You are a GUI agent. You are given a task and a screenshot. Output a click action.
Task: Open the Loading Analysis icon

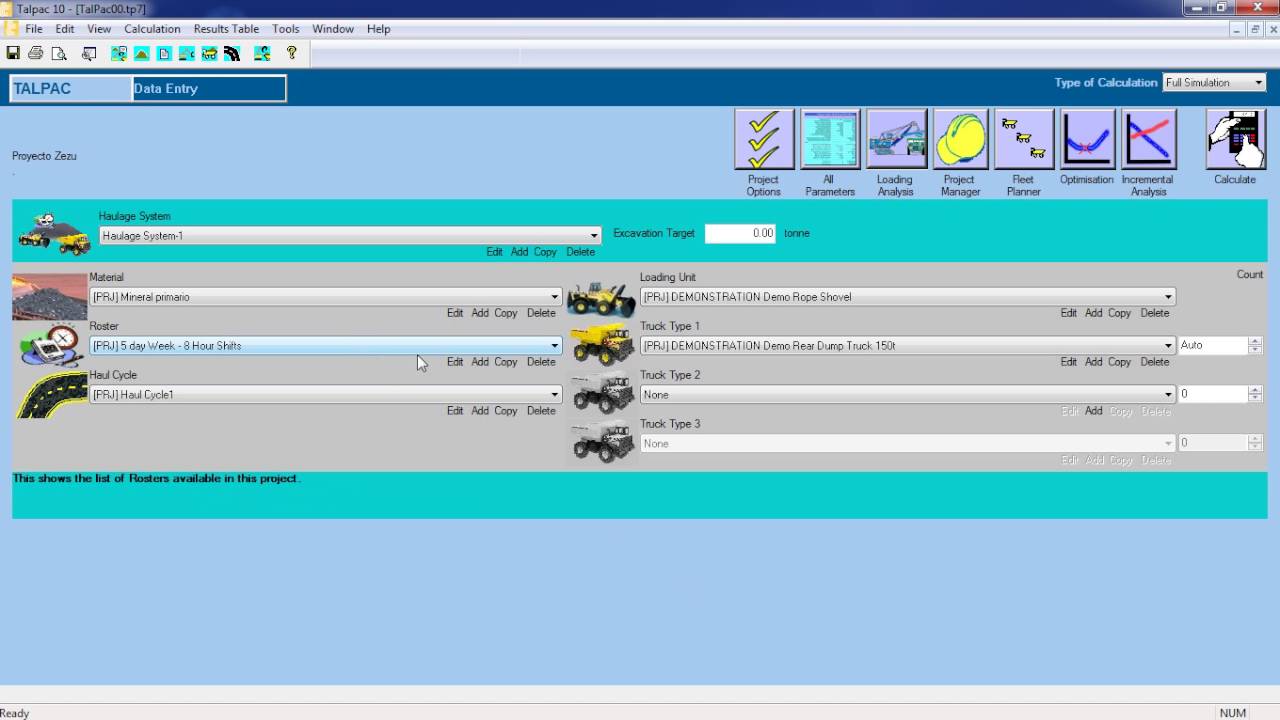point(896,139)
